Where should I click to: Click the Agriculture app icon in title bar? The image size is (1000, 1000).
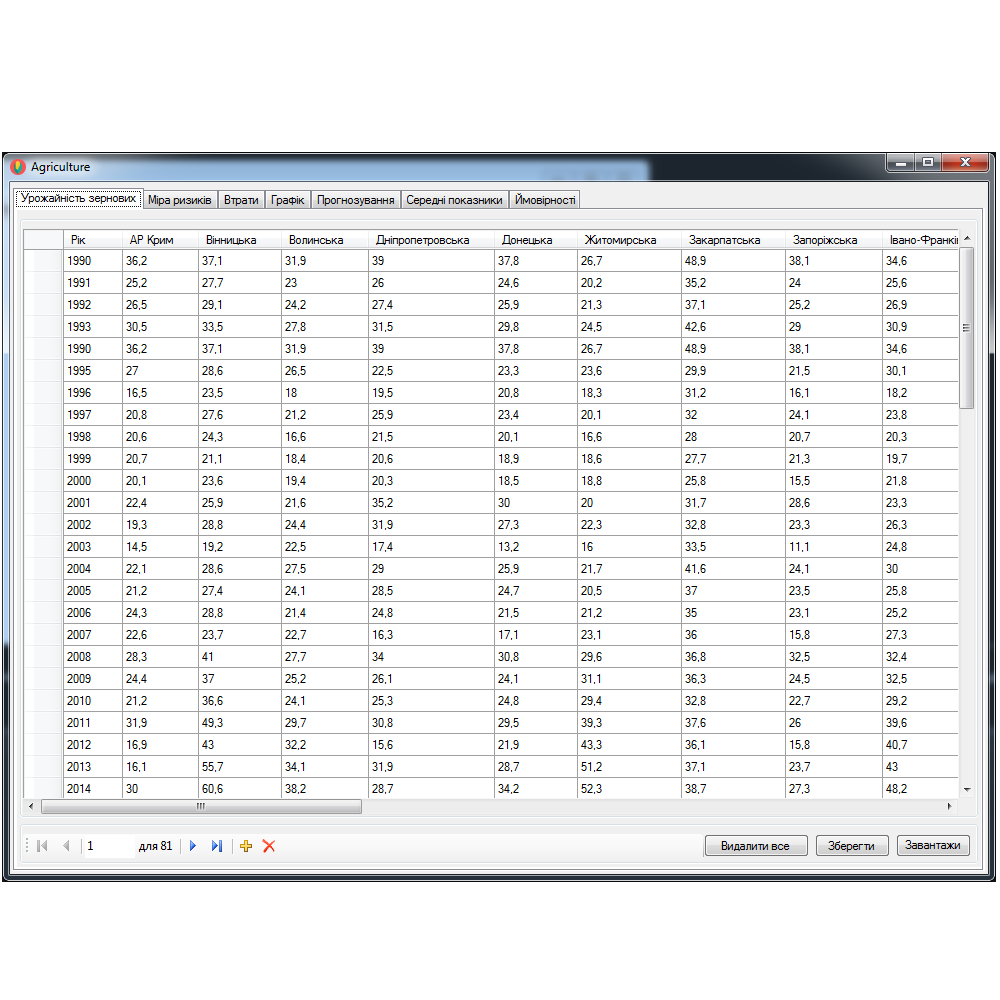(x=18, y=167)
